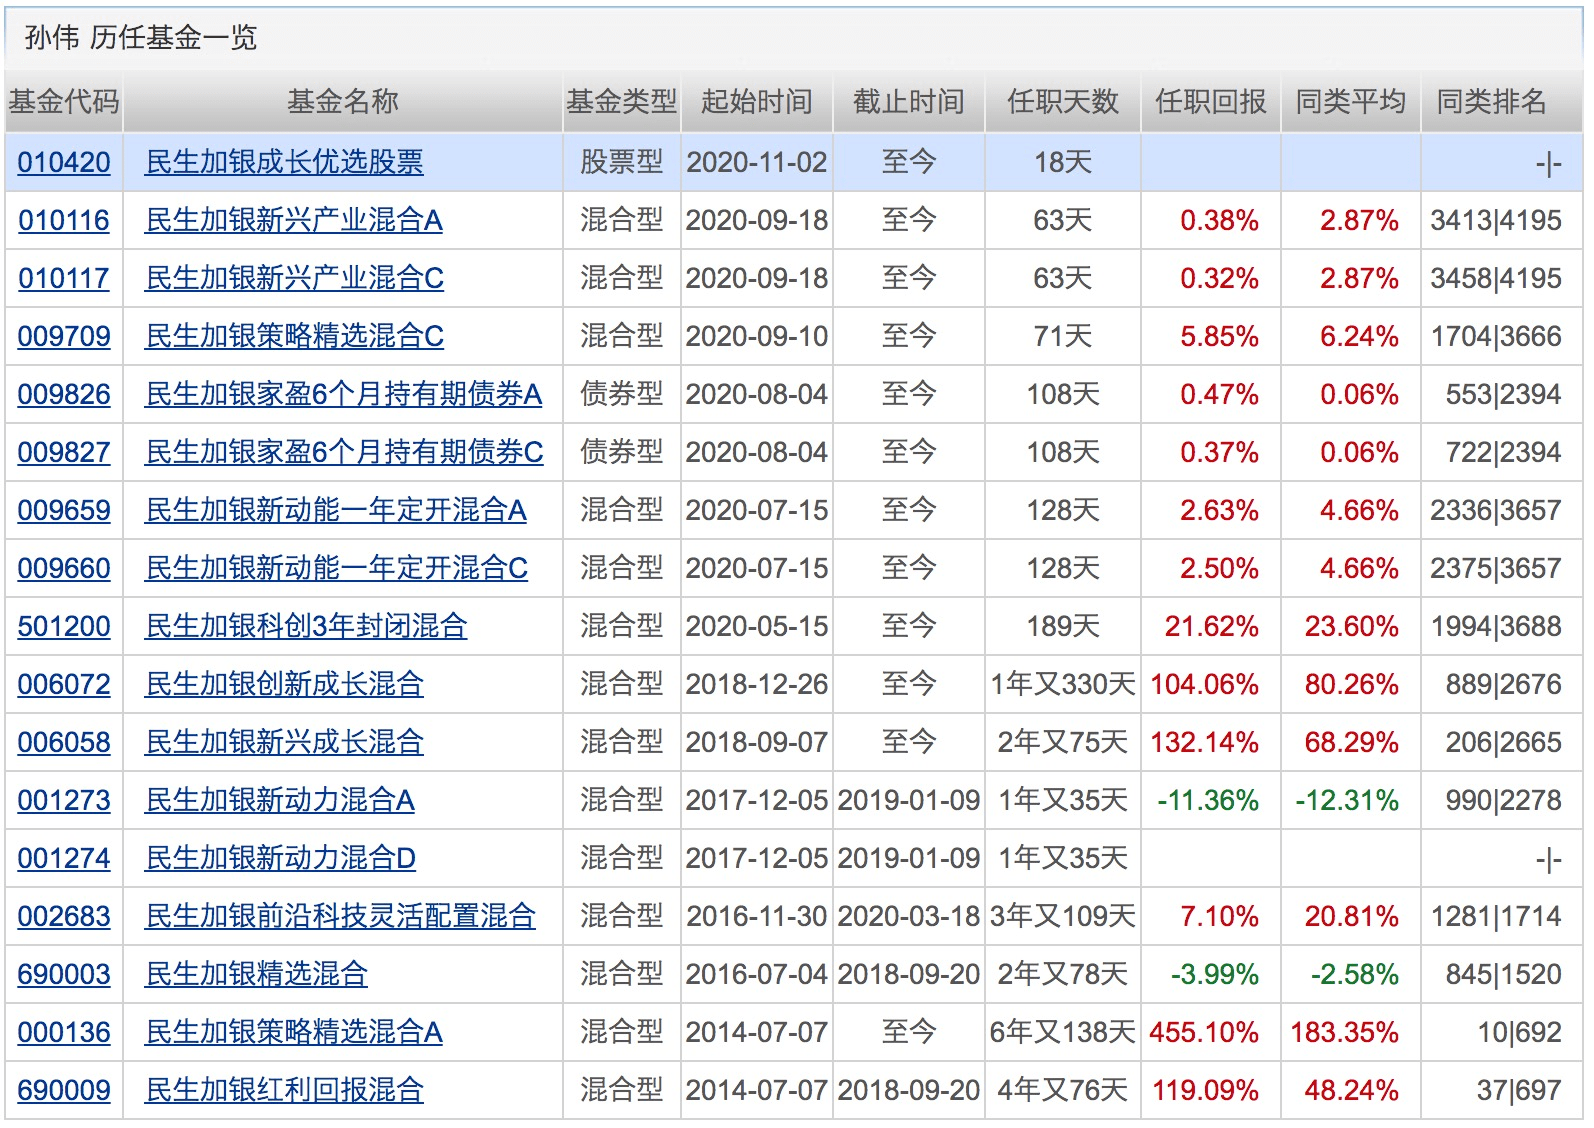Image resolution: width=1594 pixels, height=1128 pixels.
Task: Open 民生加银精选混合 fund link
Action: coord(257,974)
